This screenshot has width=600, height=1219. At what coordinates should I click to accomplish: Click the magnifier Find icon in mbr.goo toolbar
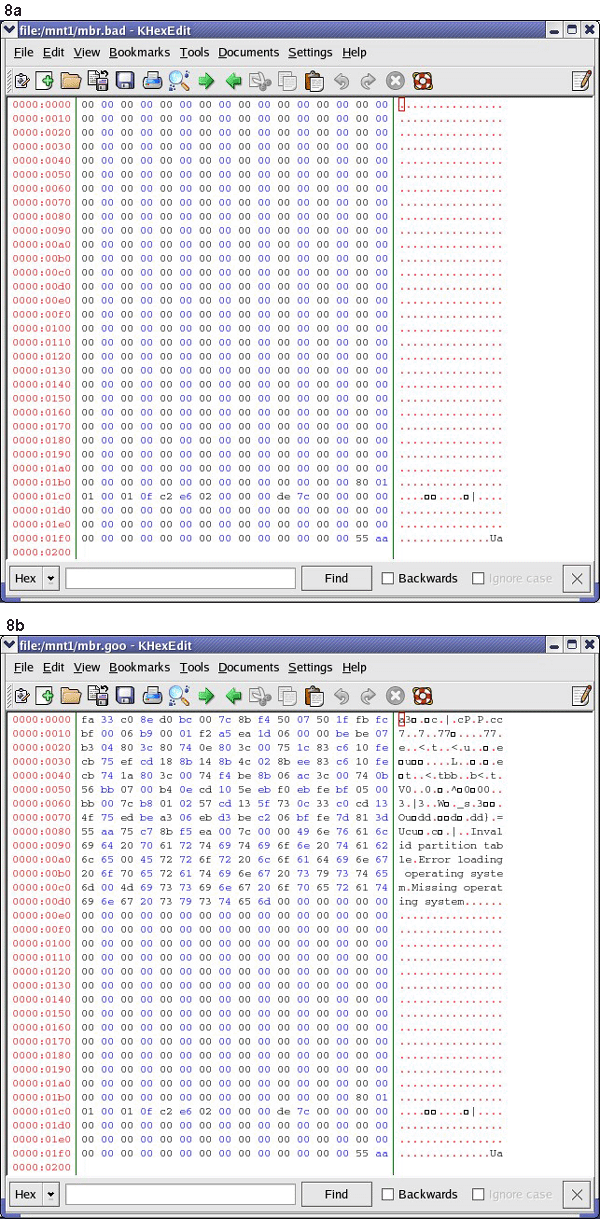pyautogui.click(x=179, y=696)
